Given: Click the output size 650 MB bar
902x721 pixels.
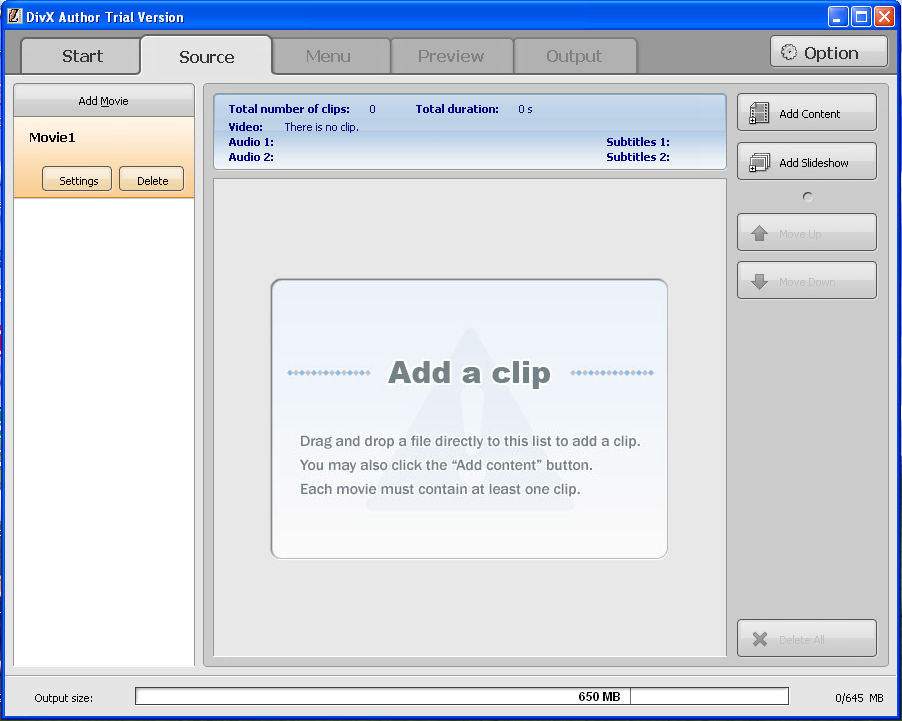Looking at the screenshot, I should [462, 696].
